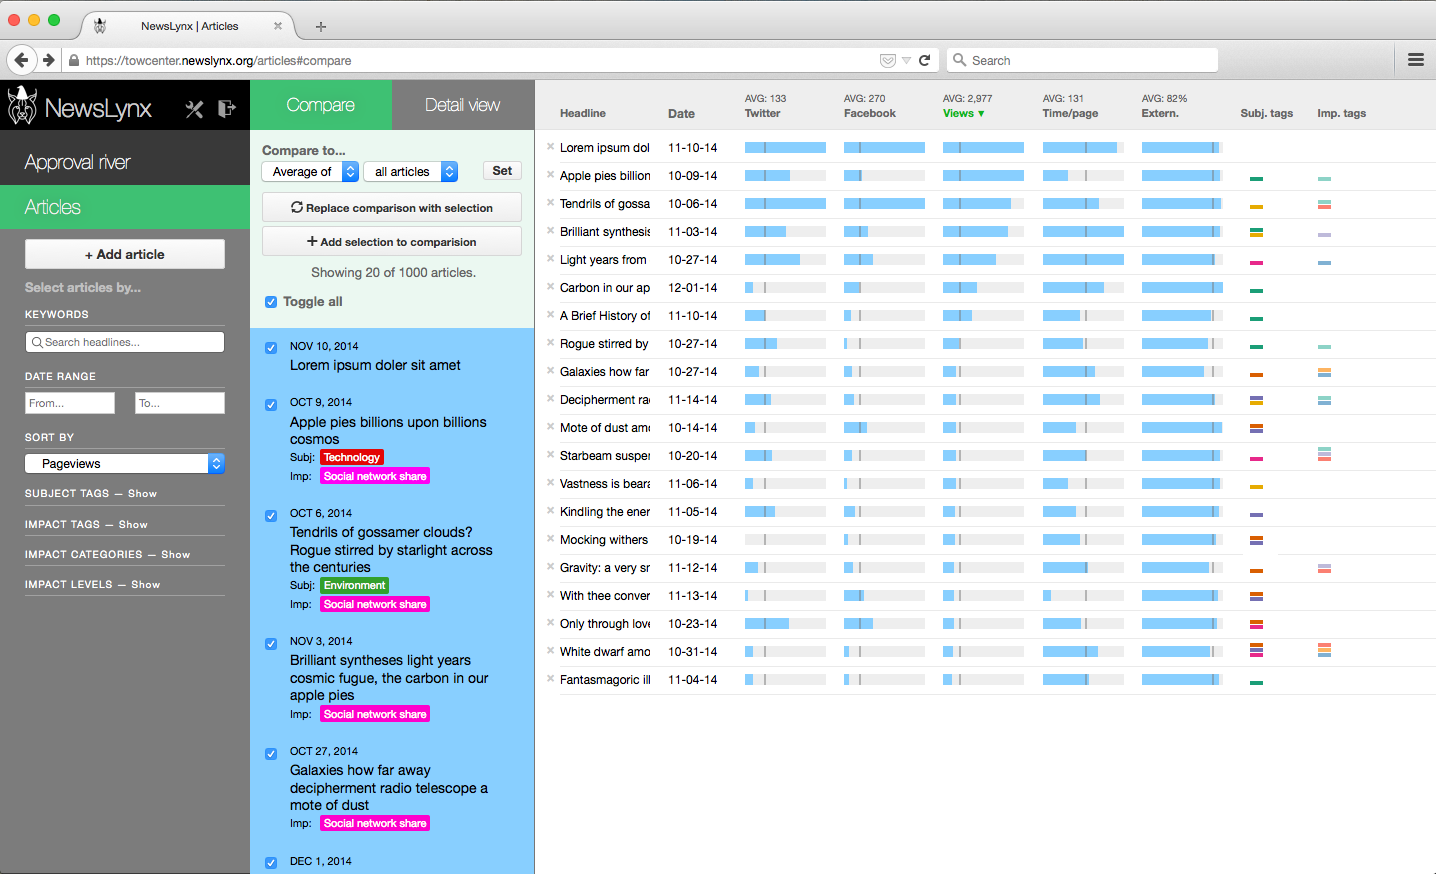Deselect the OCT 27, 2014 Galaxies article checkbox

point(271,754)
